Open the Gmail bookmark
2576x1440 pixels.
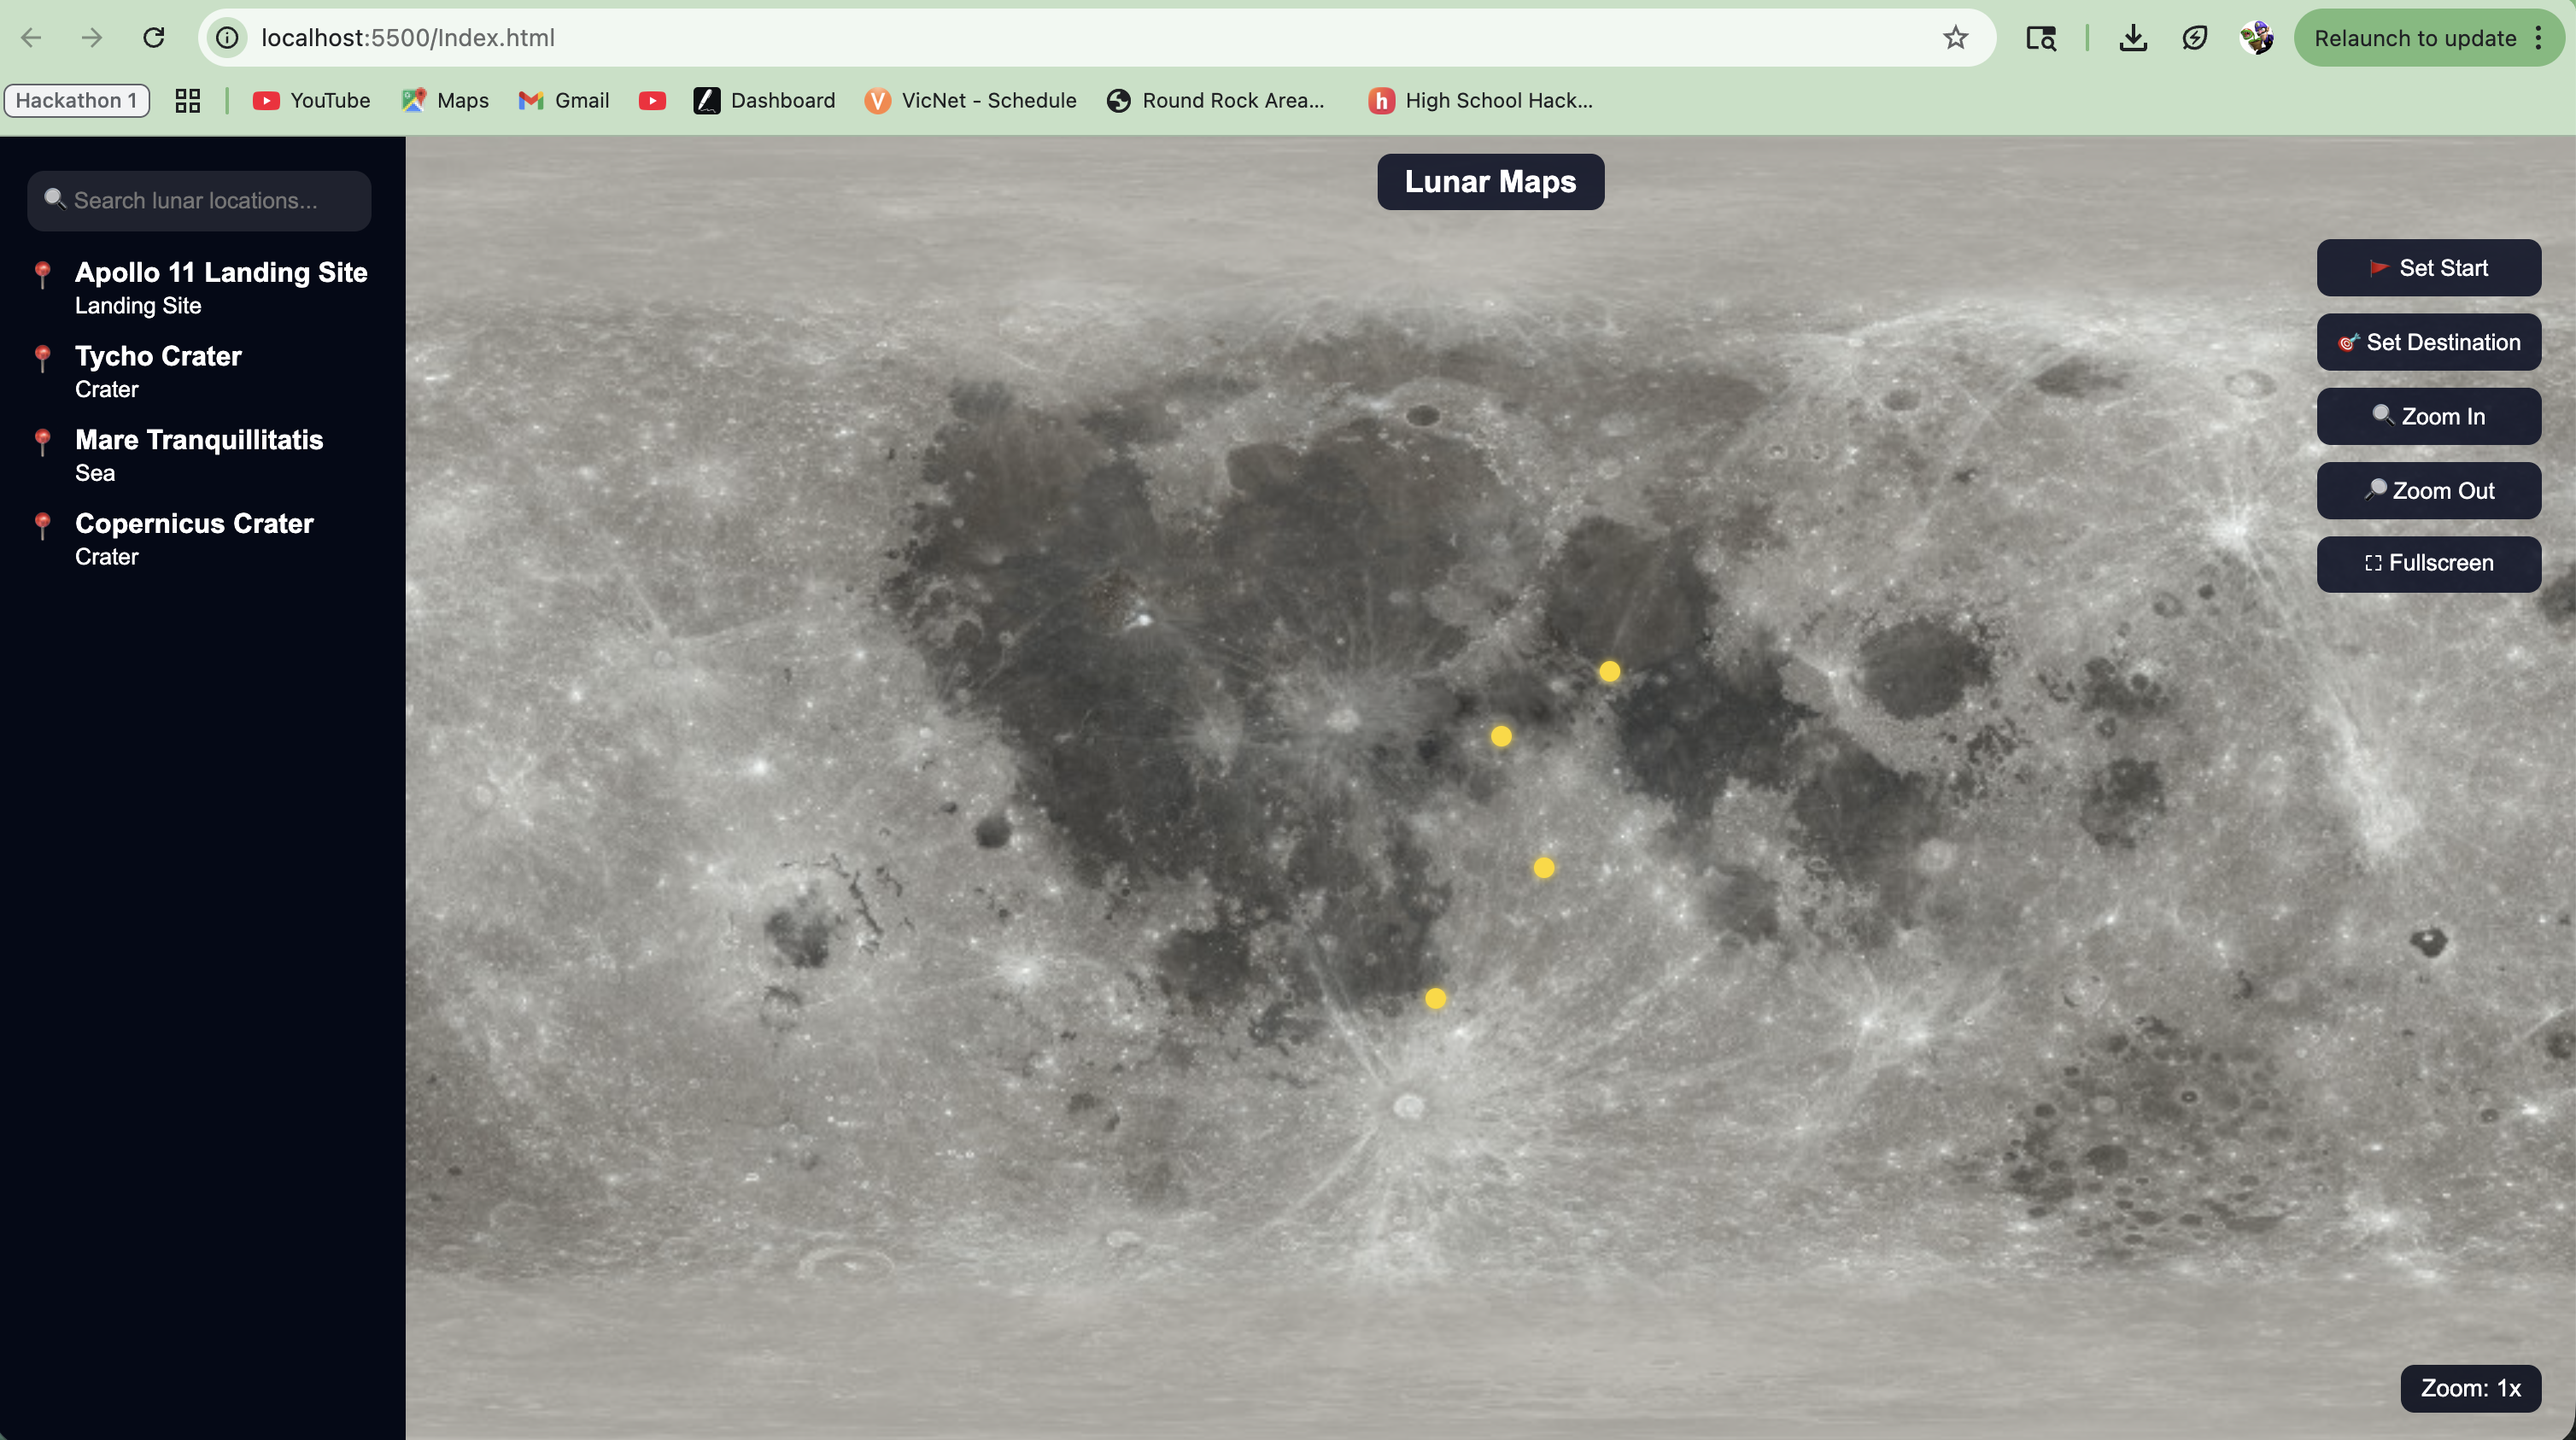pos(564,100)
